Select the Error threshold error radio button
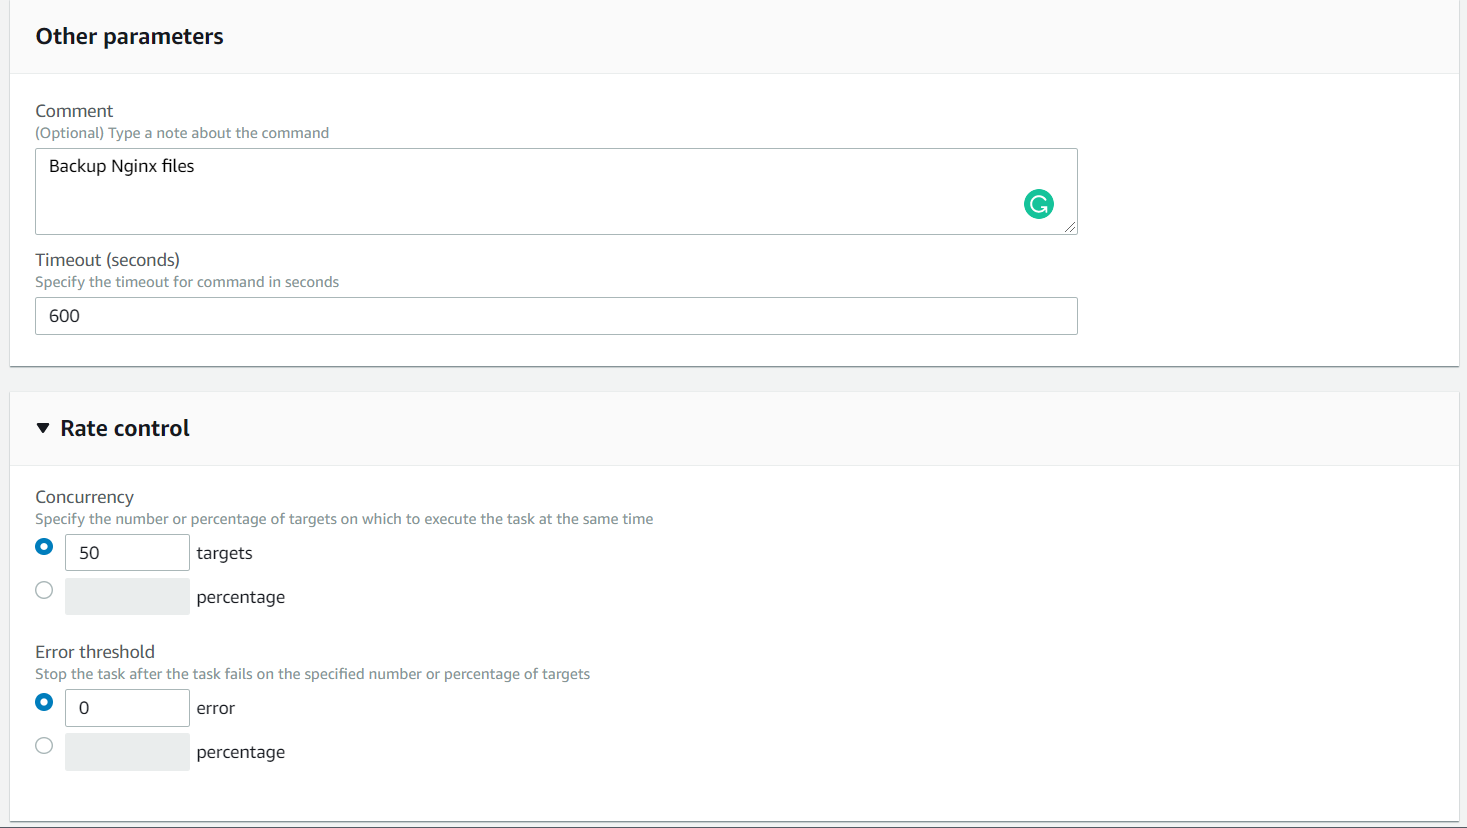 [44, 702]
